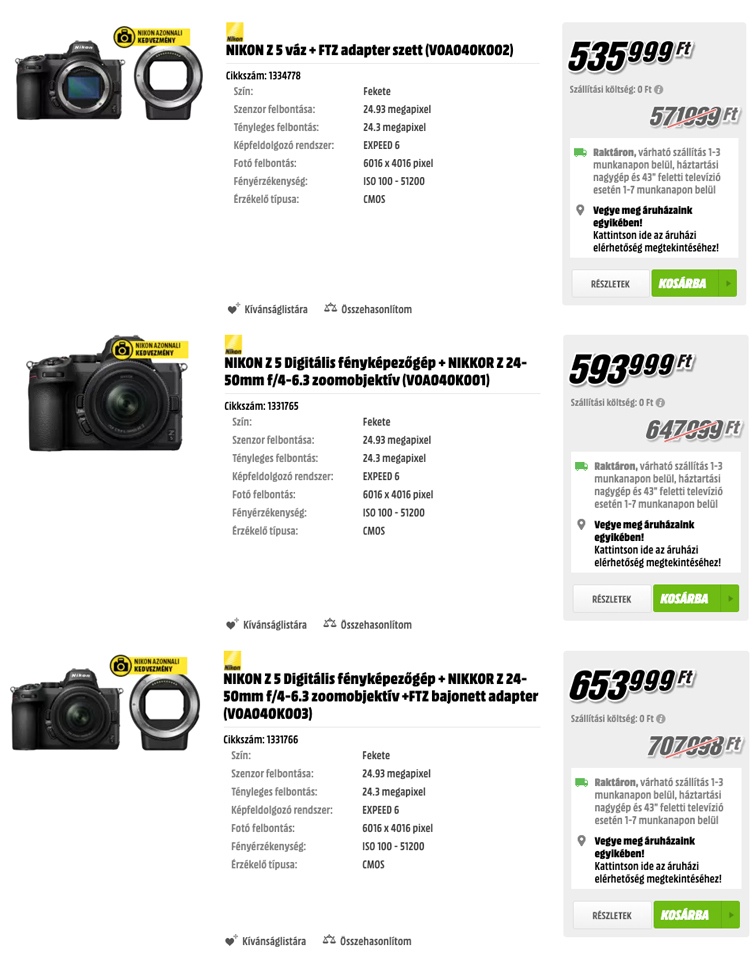This screenshot has height=953, width=750.
Task: Open RÉSZLETEK for Nikon Z 5 váz set
Action: click(x=610, y=283)
